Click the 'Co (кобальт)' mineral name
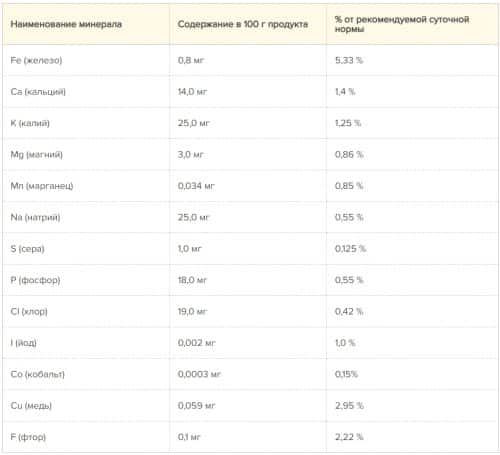The image size is (500, 455). coord(37,374)
